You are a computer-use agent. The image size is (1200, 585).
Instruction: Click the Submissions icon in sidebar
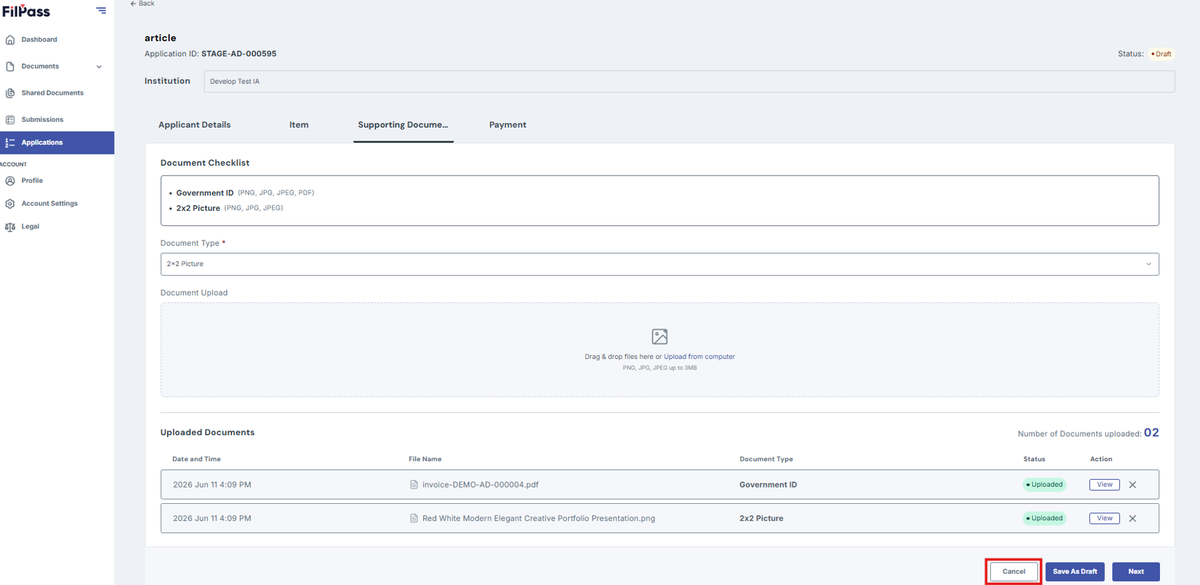click(10, 120)
